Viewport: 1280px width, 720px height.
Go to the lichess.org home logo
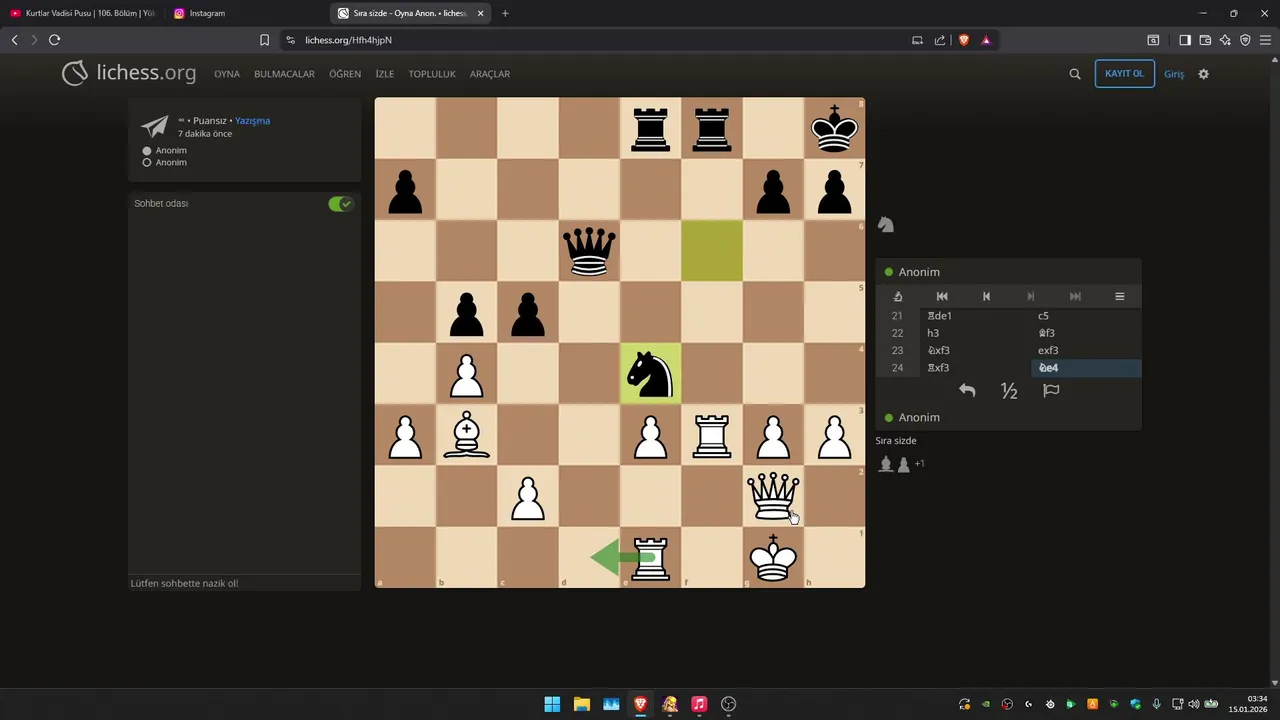129,73
